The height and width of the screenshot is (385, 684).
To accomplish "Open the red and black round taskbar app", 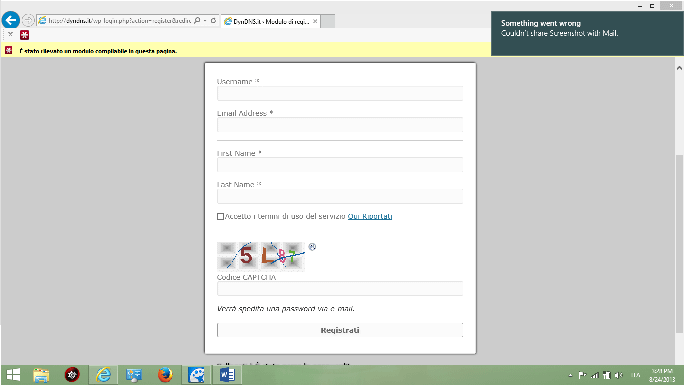I will (x=72, y=375).
